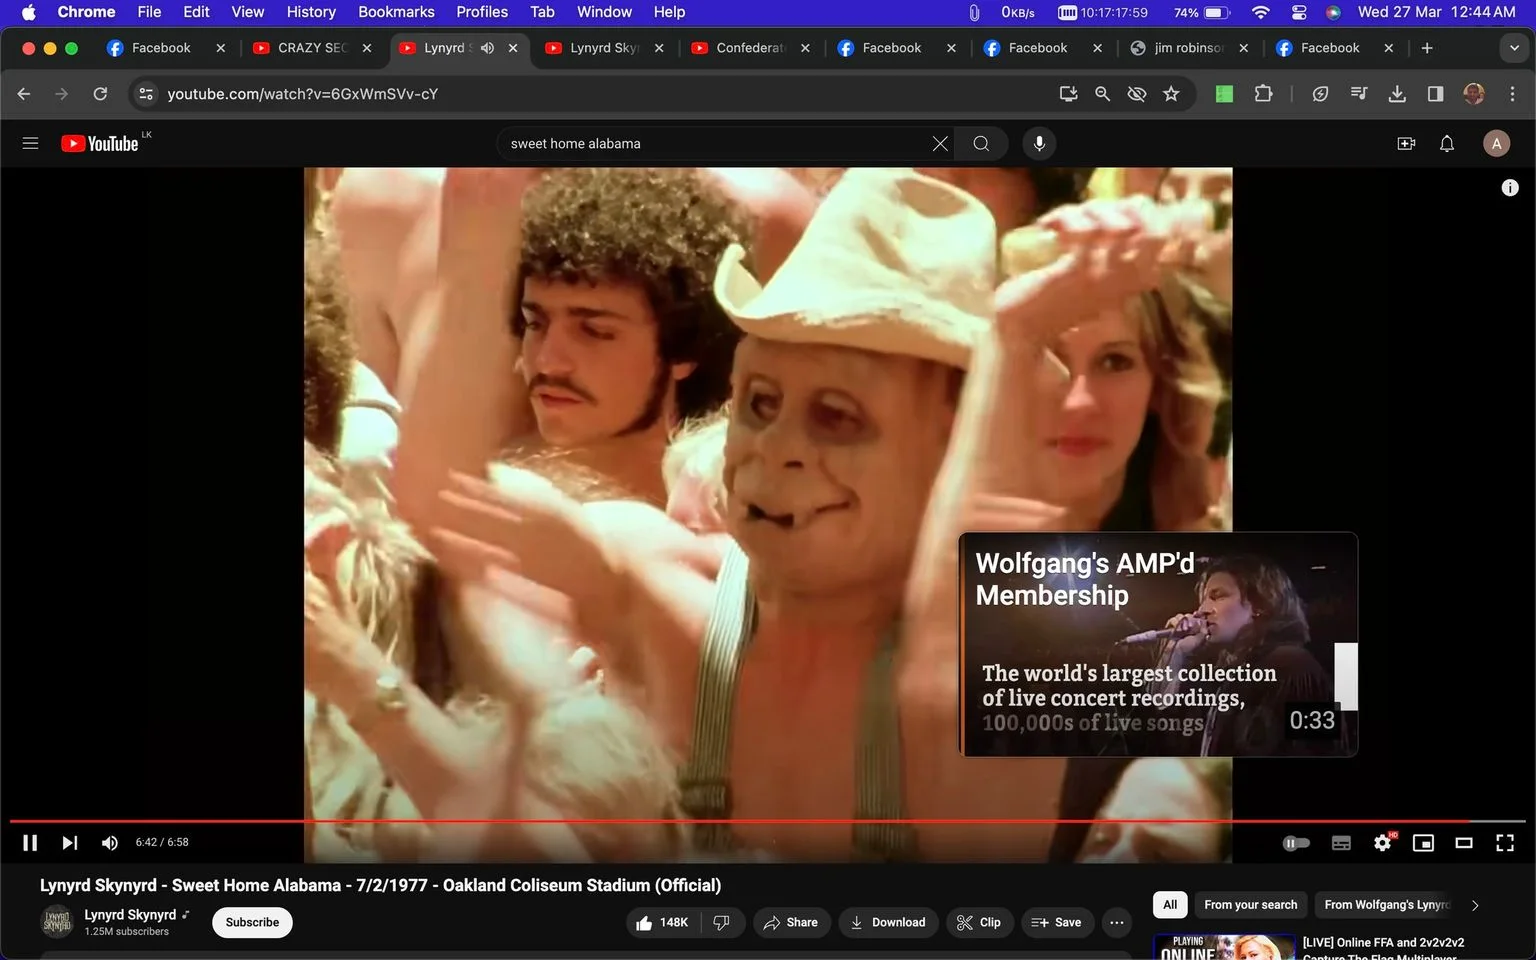Expand the Chrome tab search dropdown
This screenshot has height=960, width=1536.
click(1514, 48)
